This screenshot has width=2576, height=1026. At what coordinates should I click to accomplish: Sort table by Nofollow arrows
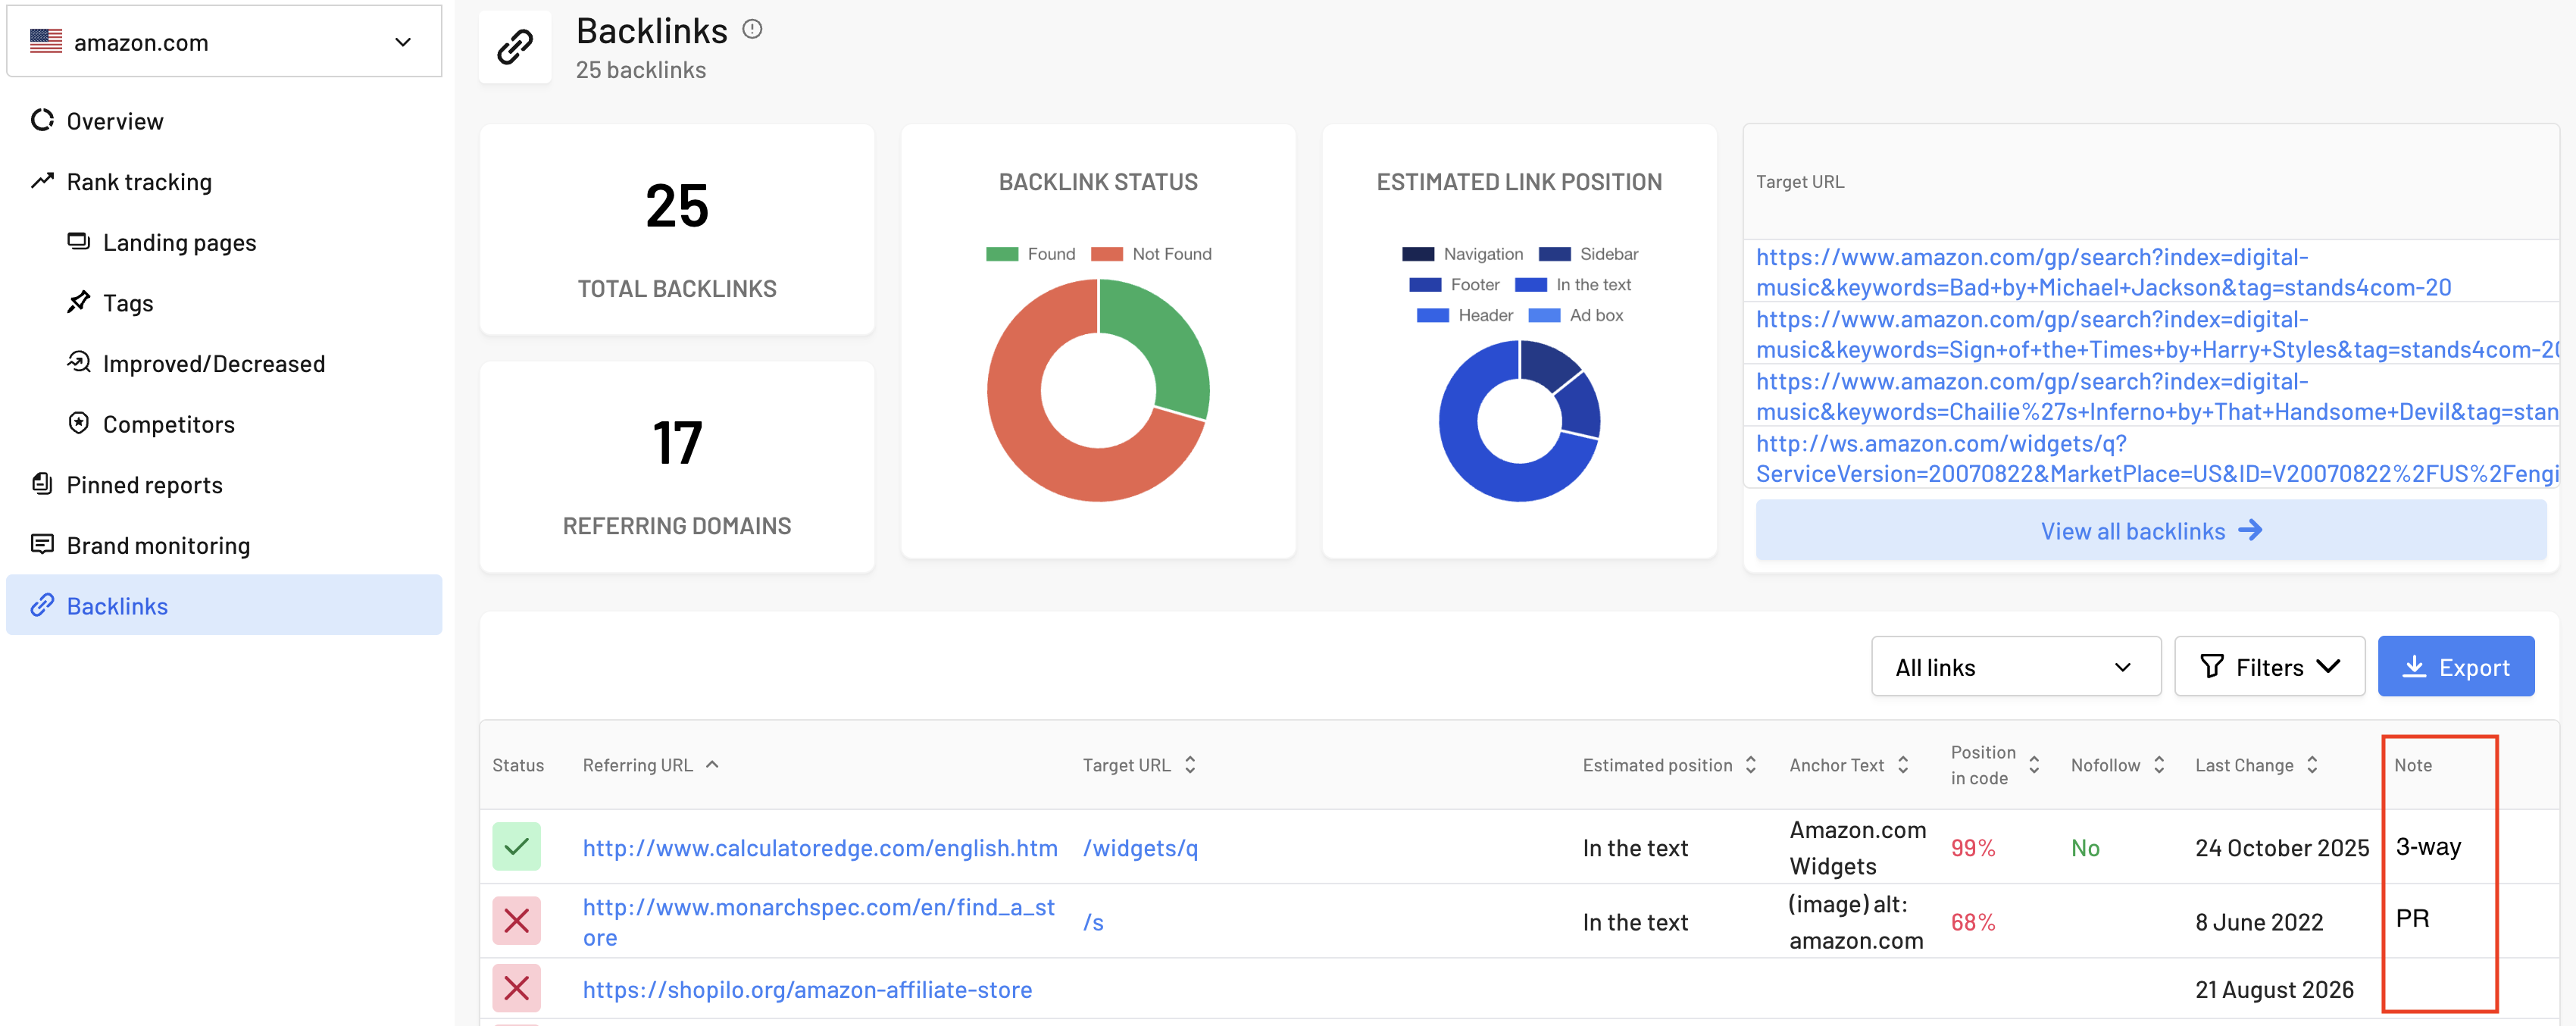(2159, 764)
